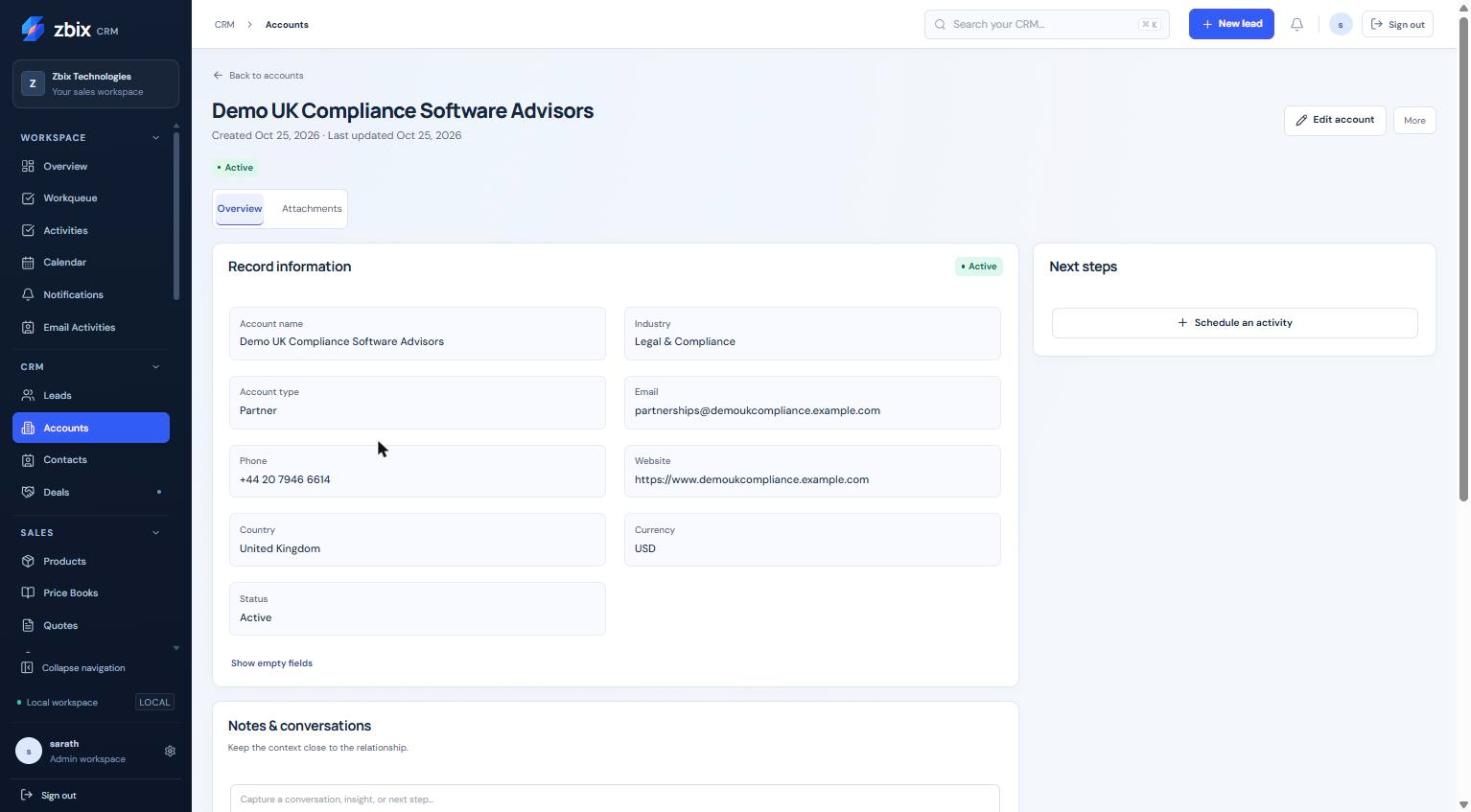Open Email Activities
Viewport: 1471px width, 812px height.
[91, 327]
